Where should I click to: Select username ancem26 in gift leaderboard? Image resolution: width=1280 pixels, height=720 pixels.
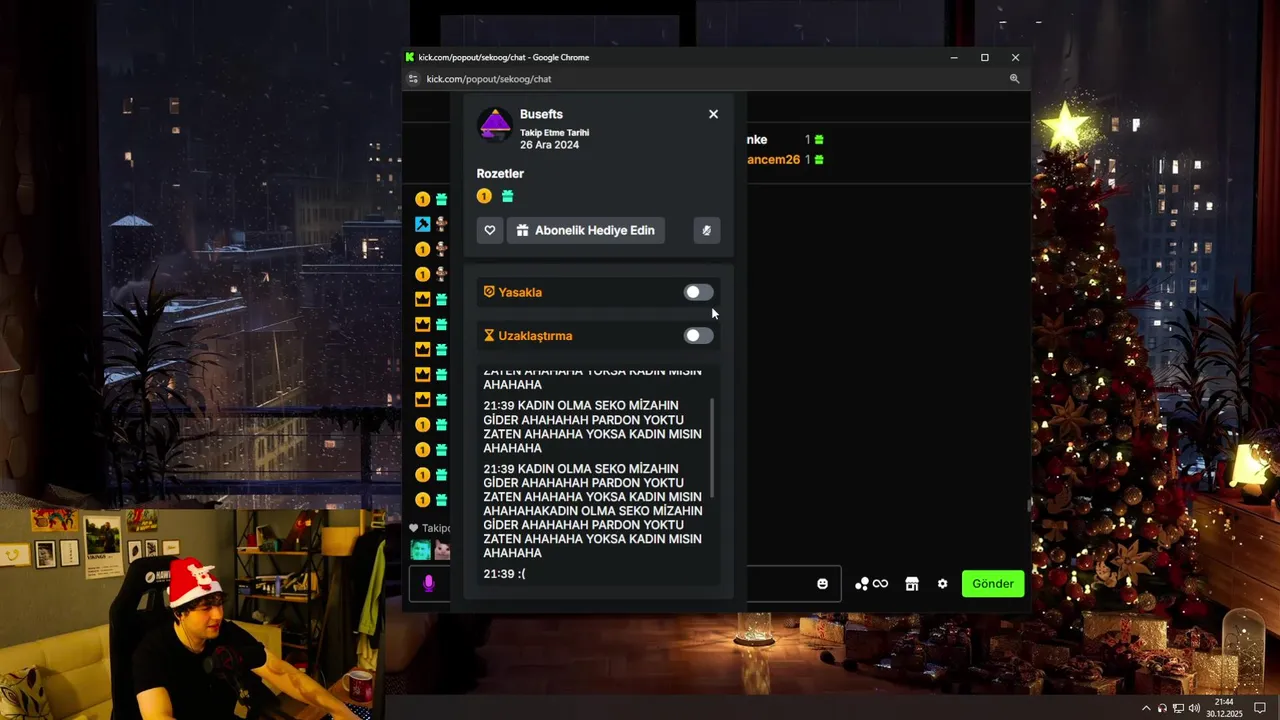774,159
